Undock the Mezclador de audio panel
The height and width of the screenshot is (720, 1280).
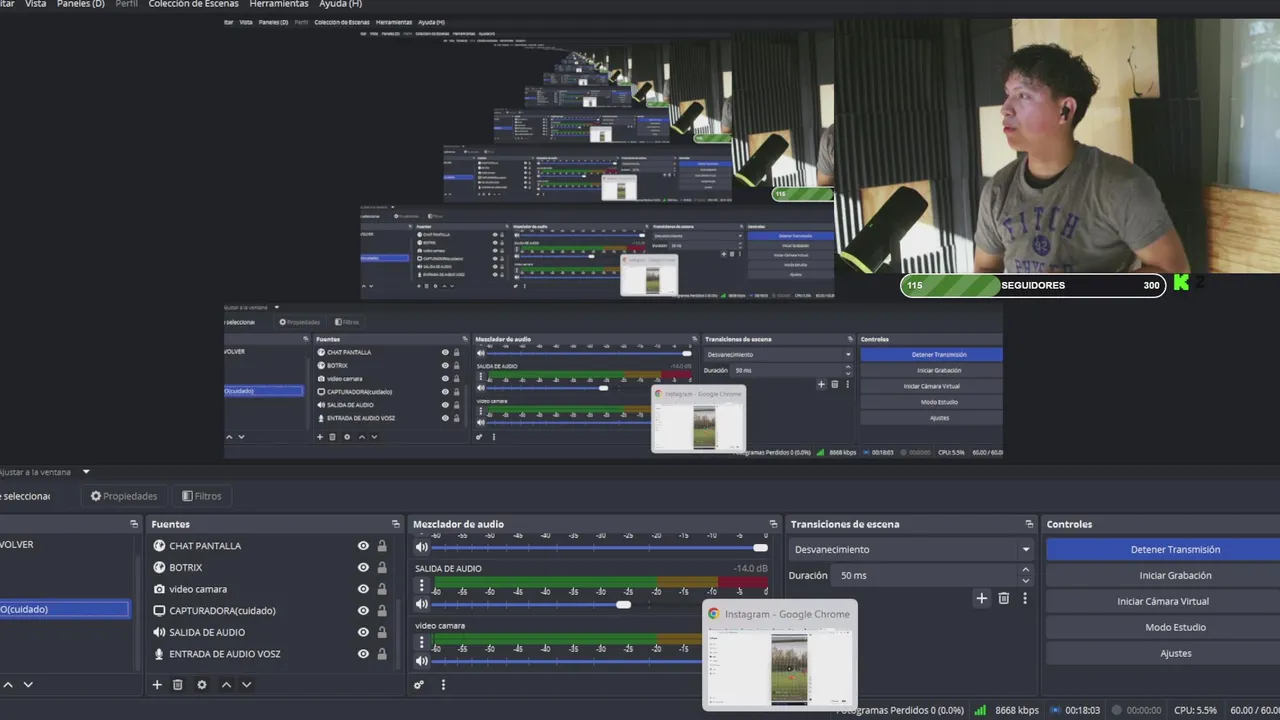click(773, 524)
